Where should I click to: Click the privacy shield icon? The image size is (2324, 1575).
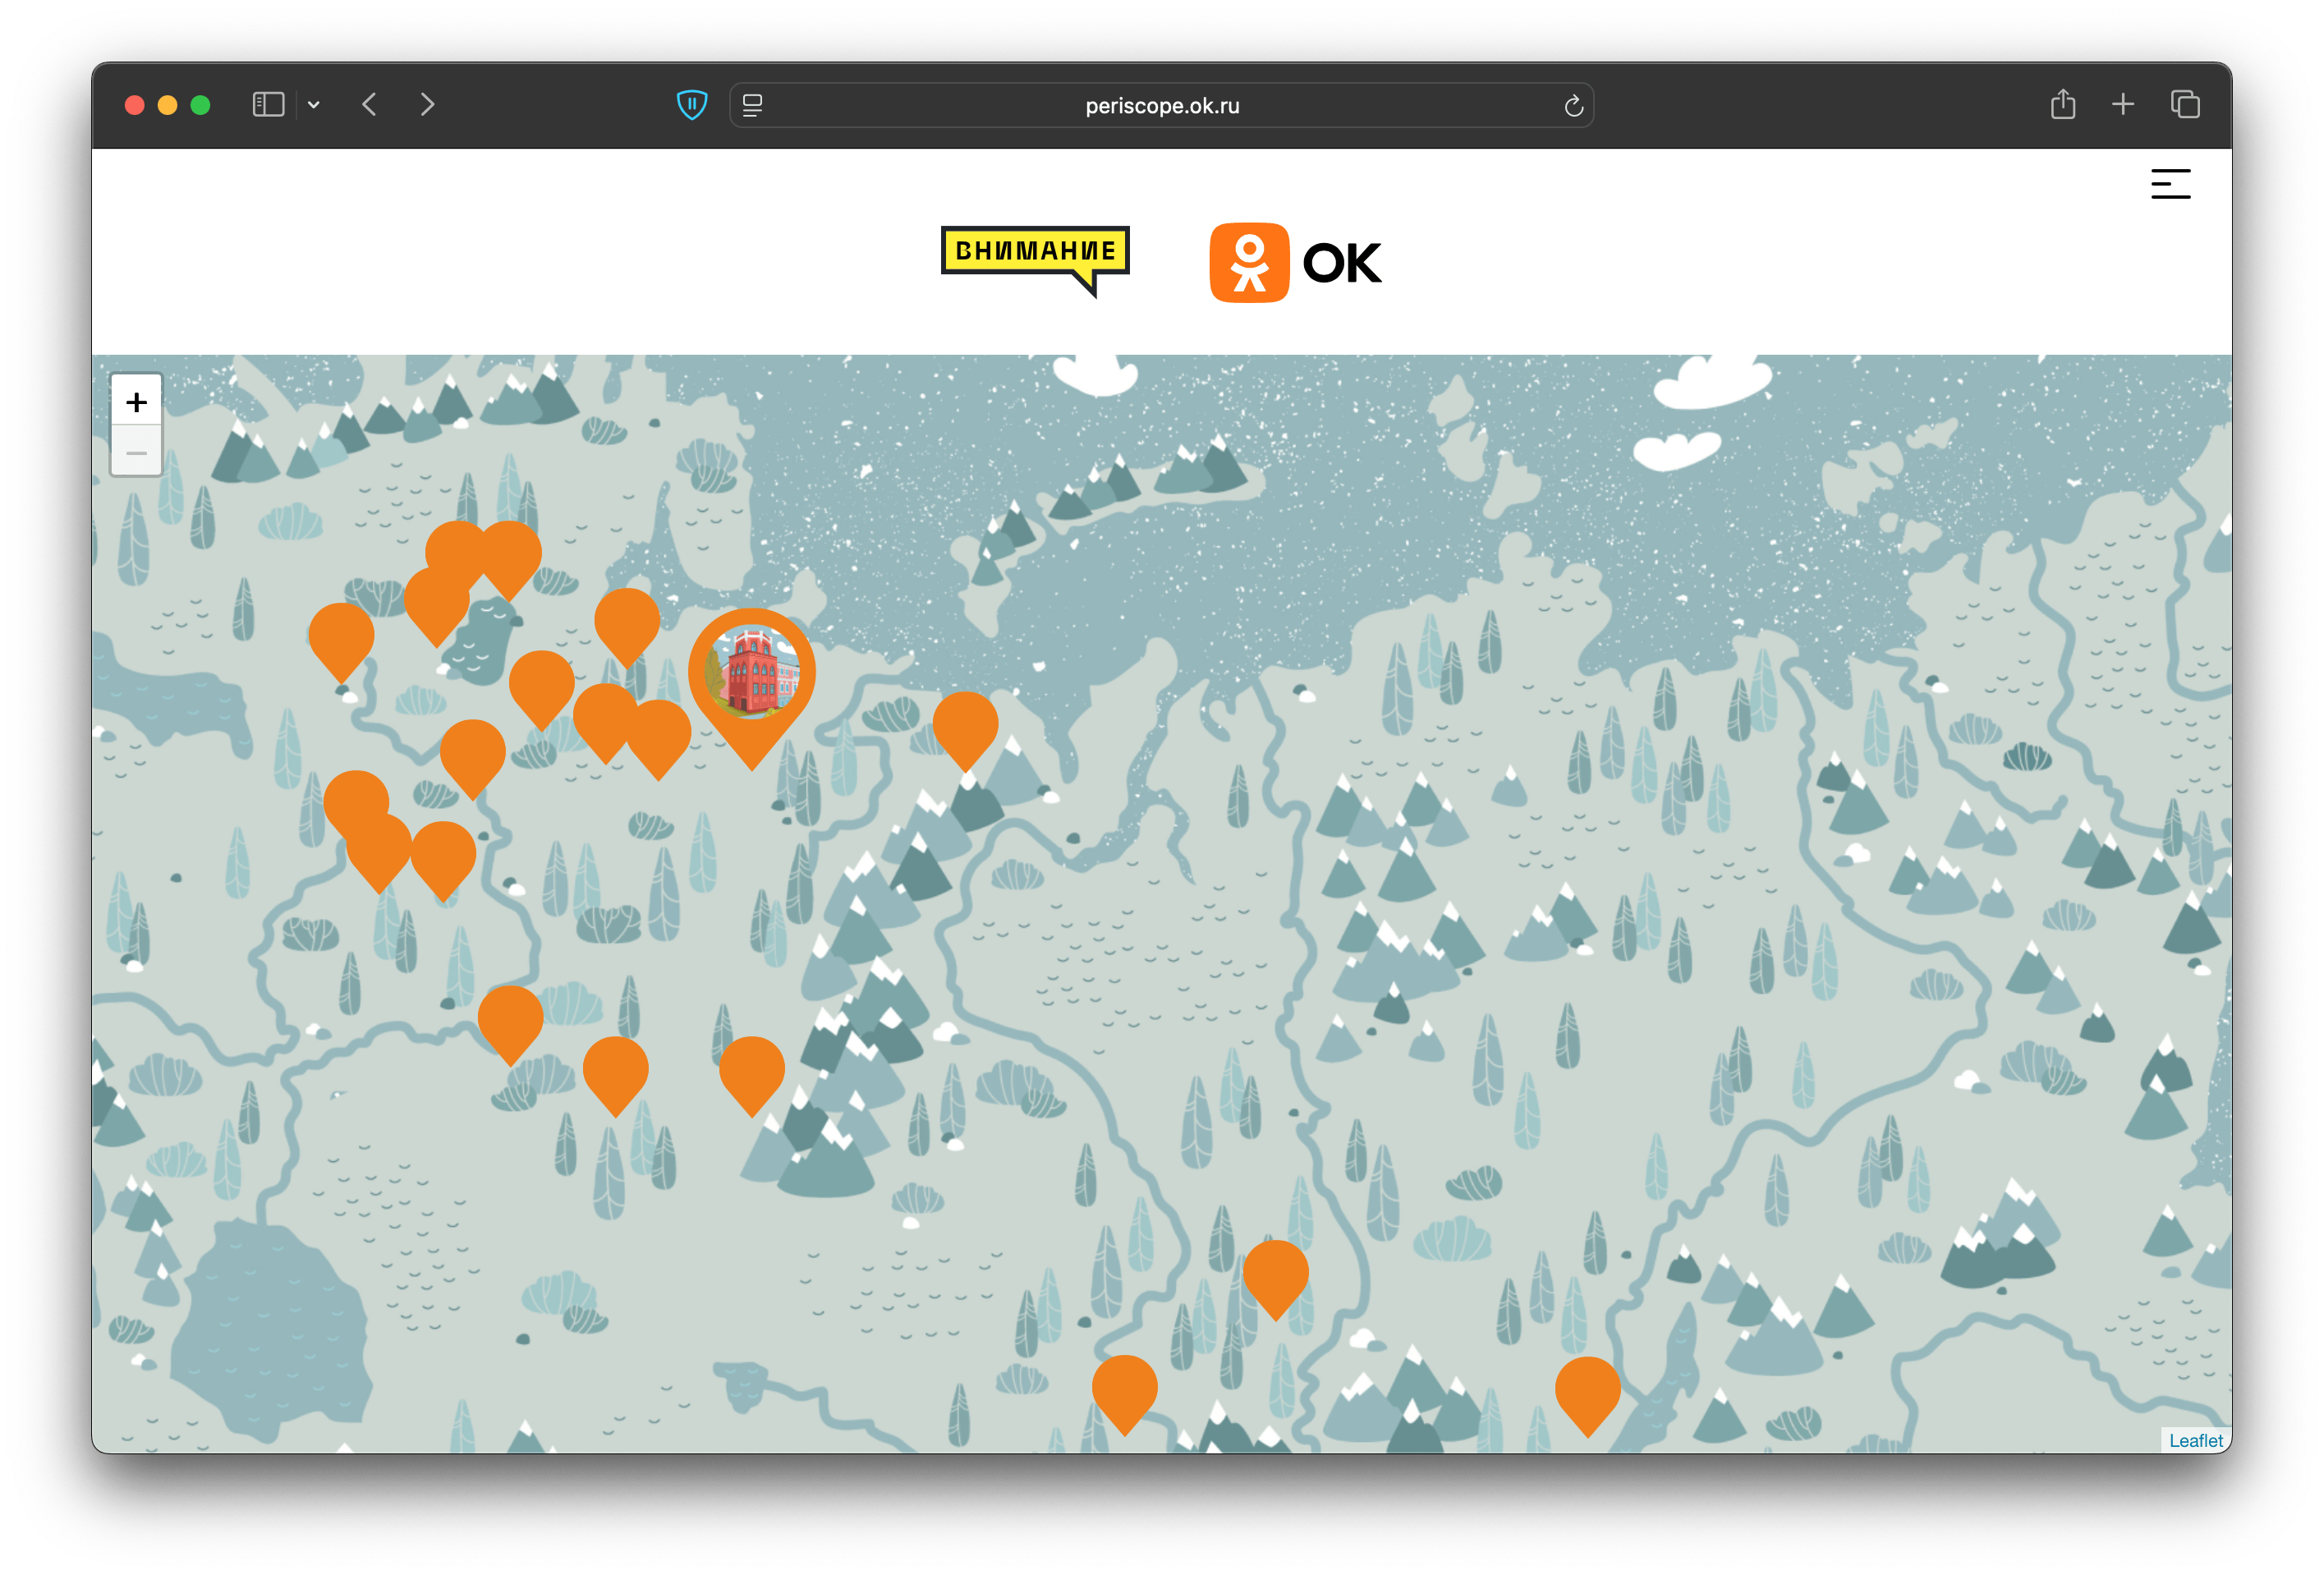692,105
